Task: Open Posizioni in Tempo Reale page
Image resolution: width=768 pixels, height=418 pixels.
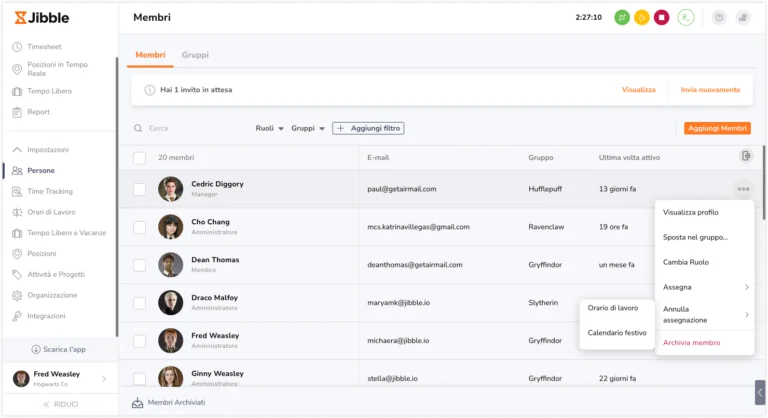Action: pos(50,69)
